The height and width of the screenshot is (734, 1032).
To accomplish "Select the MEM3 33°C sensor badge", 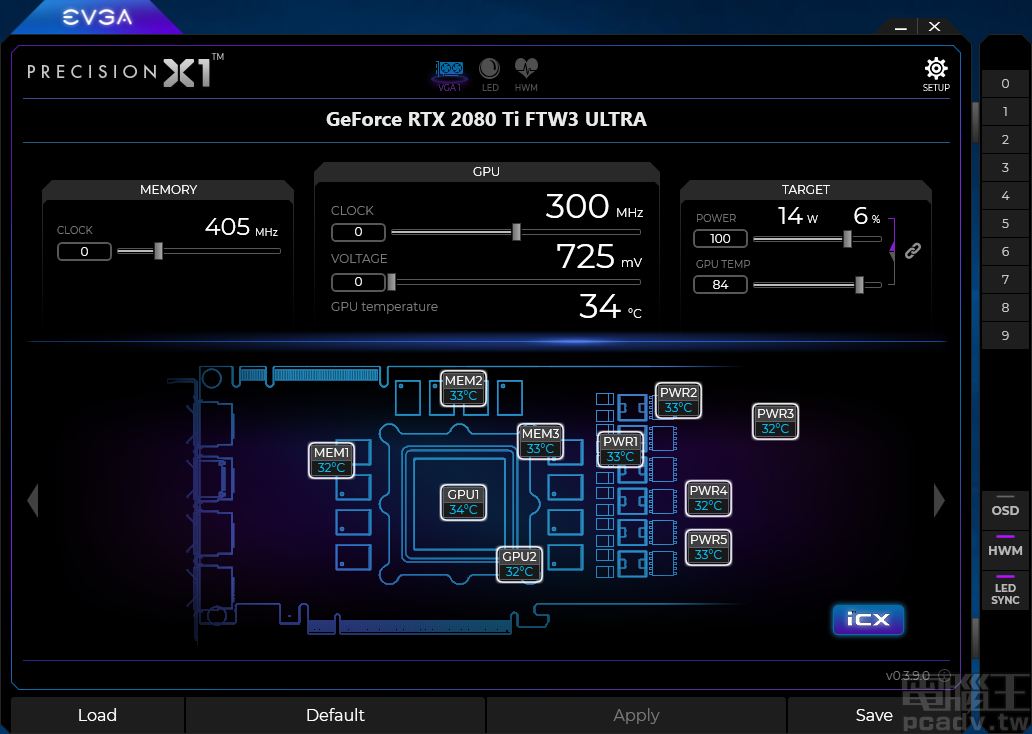I will click(540, 441).
